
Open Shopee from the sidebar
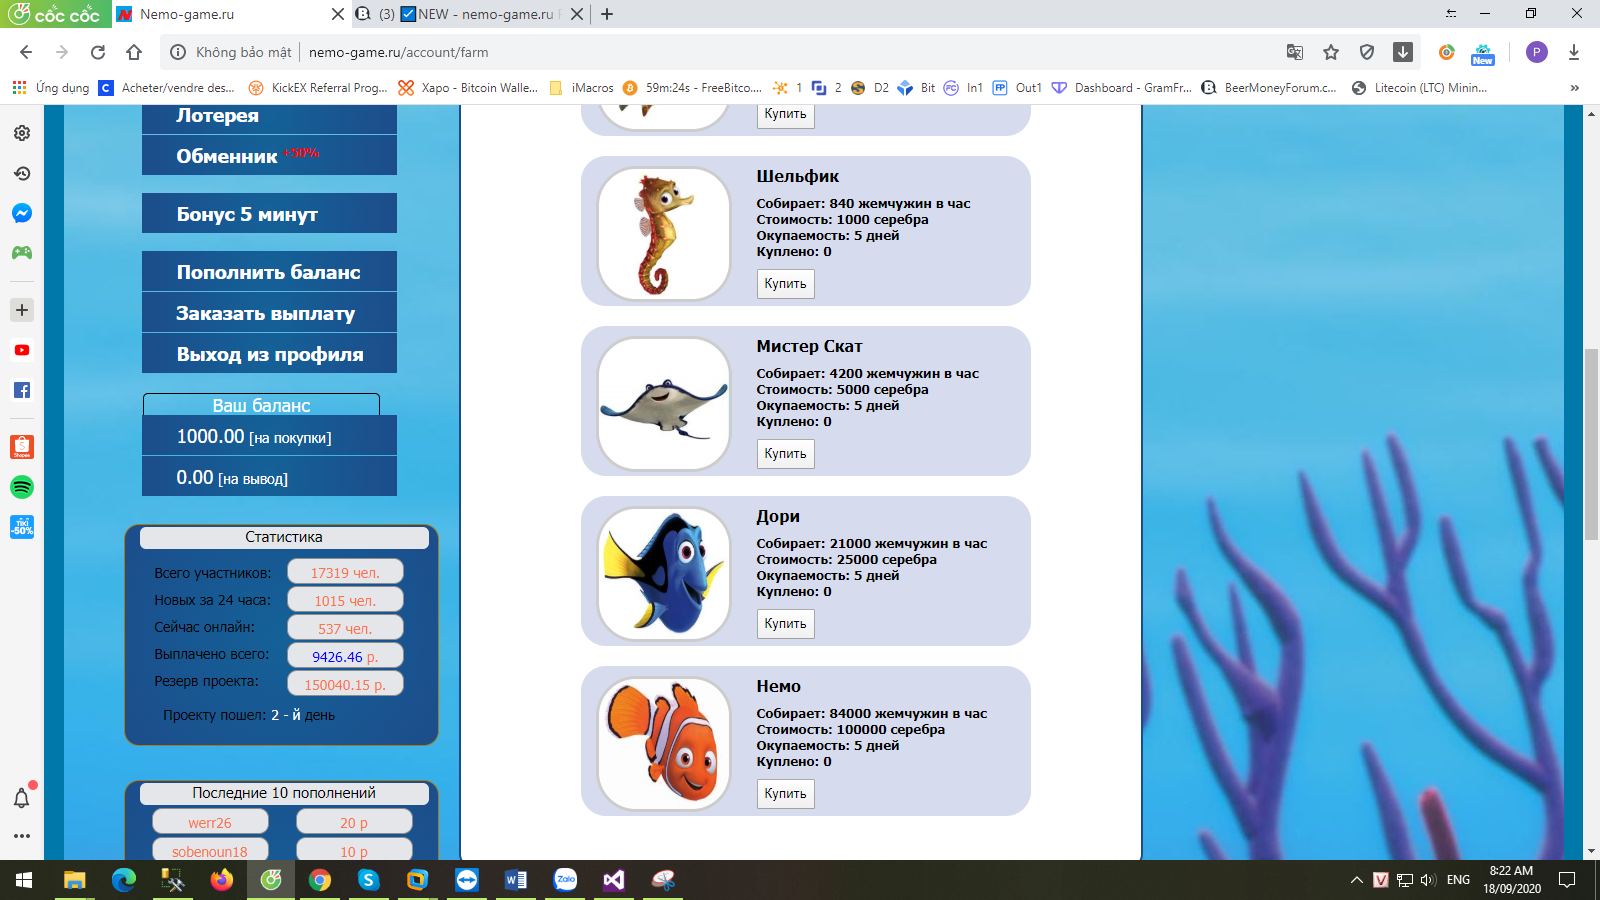point(22,447)
